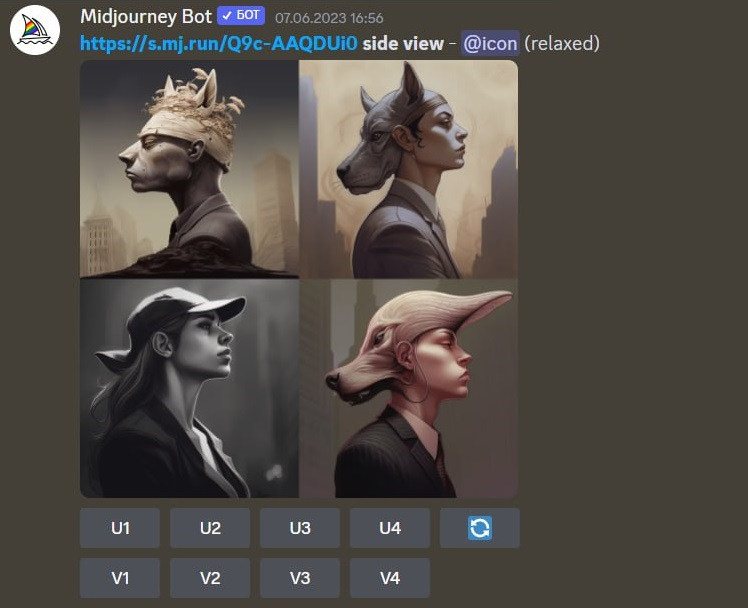
Task: Select U4 upscale button
Action: [x=390, y=528]
